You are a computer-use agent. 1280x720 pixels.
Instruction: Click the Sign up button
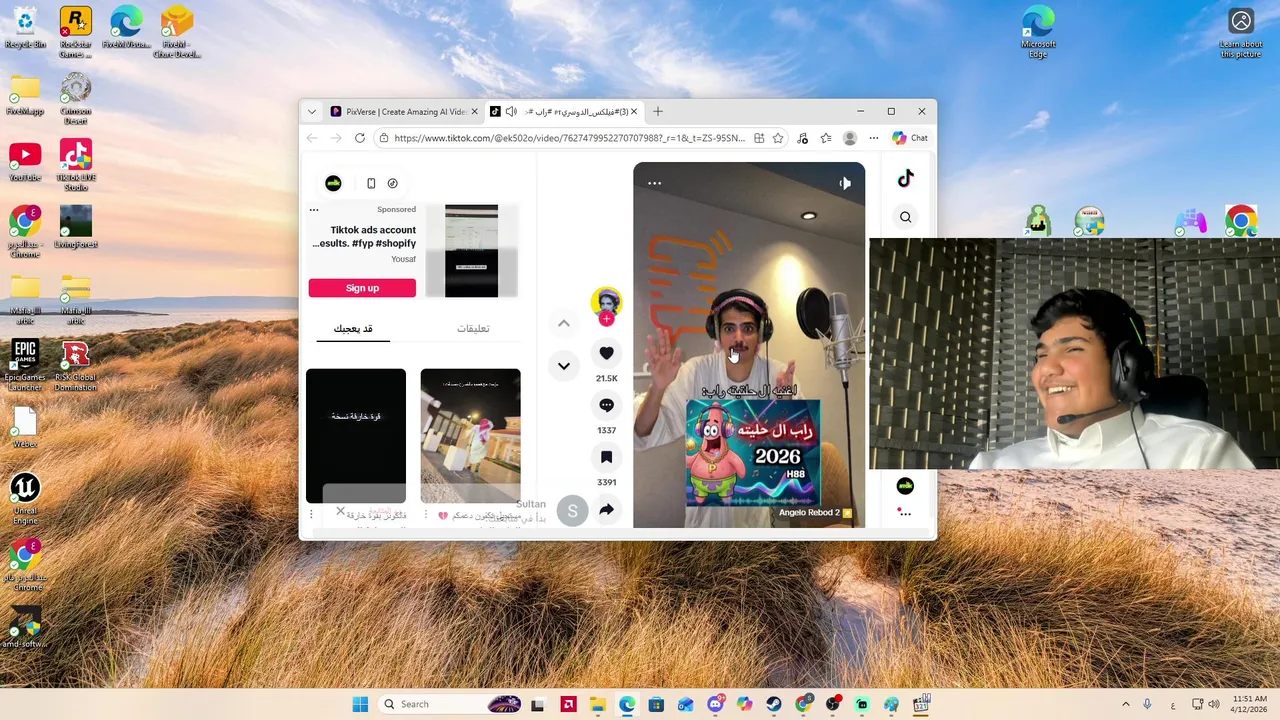[362, 288]
